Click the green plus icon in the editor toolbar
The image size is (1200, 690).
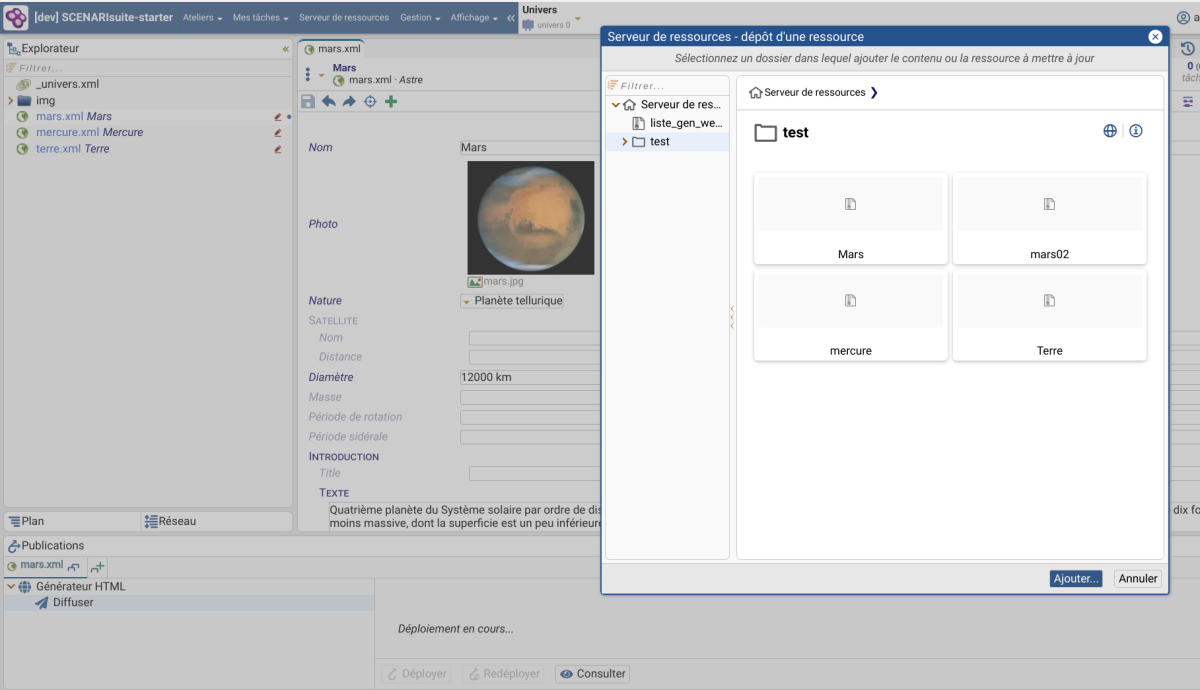point(391,102)
